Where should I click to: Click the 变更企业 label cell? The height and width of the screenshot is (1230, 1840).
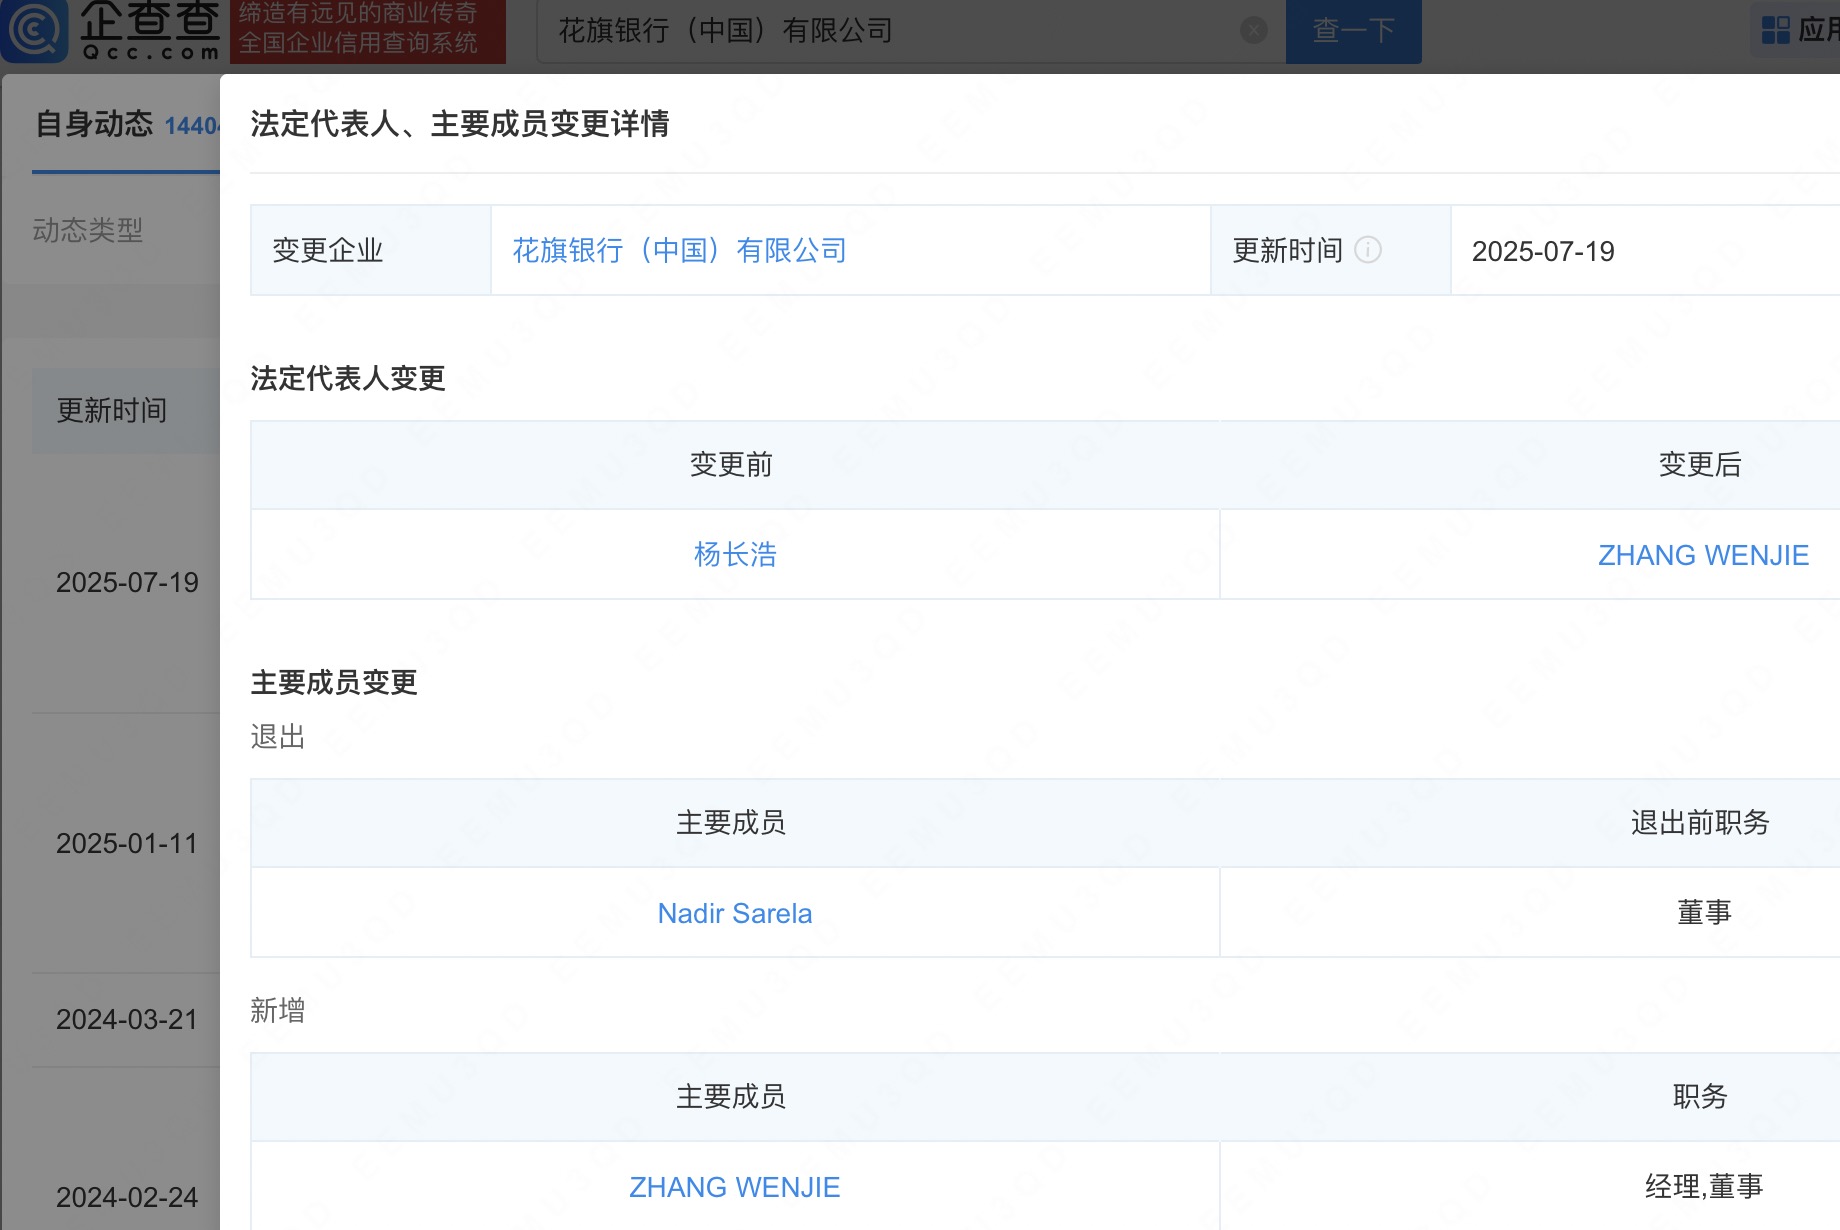[371, 250]
